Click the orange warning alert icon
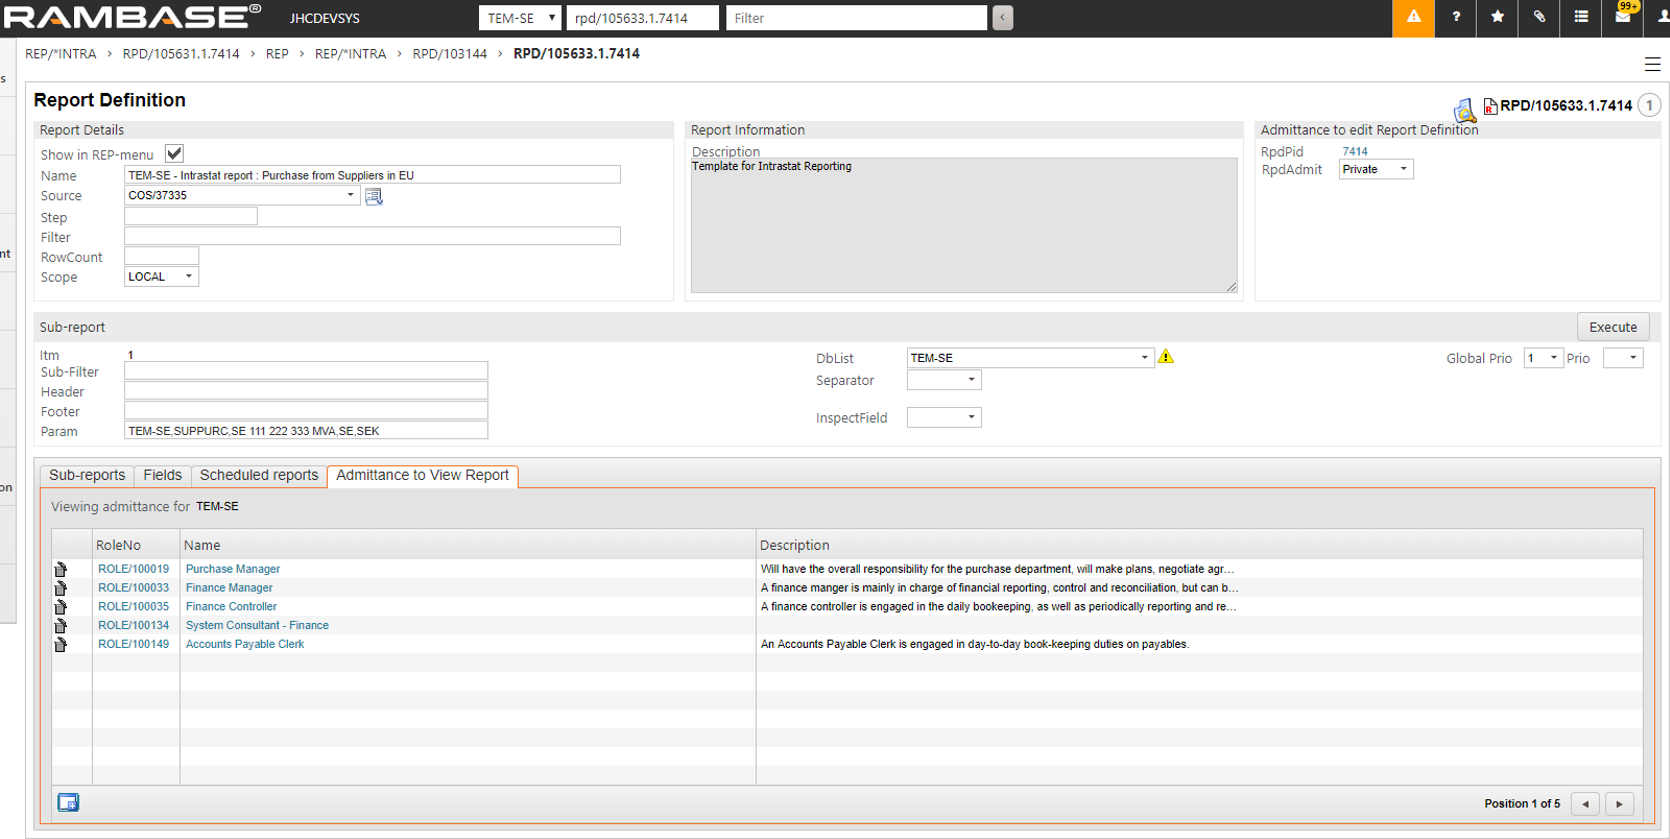The width and height of the screenshot is (1670, 839). [x=1413, y=18]
